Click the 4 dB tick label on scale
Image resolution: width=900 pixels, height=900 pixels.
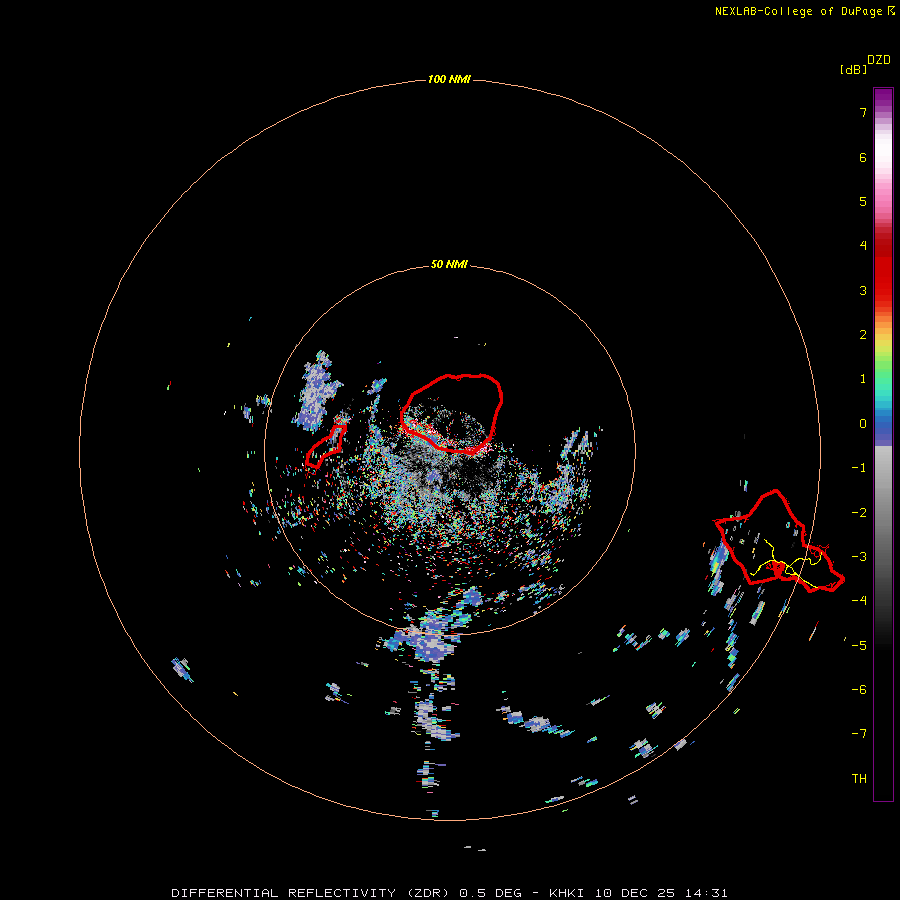pyautogui.click(x=863, y=246)
